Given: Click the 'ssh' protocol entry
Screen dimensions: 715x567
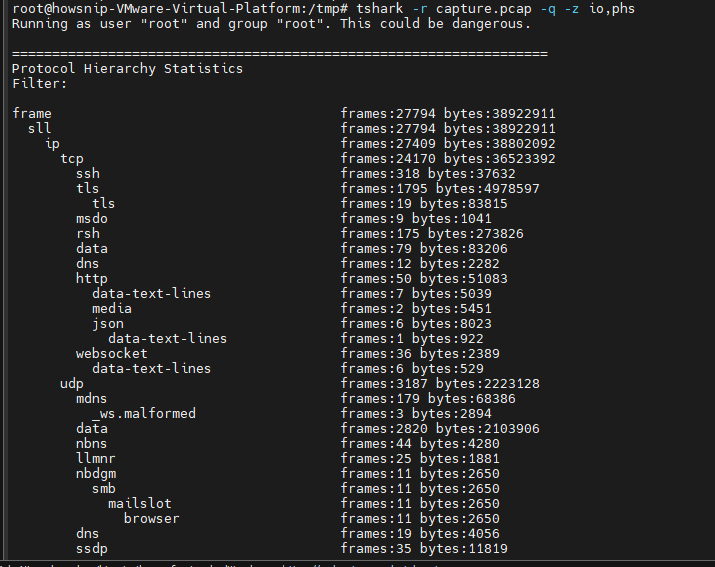Looking at the screenshot, I should tap(88, 174).
